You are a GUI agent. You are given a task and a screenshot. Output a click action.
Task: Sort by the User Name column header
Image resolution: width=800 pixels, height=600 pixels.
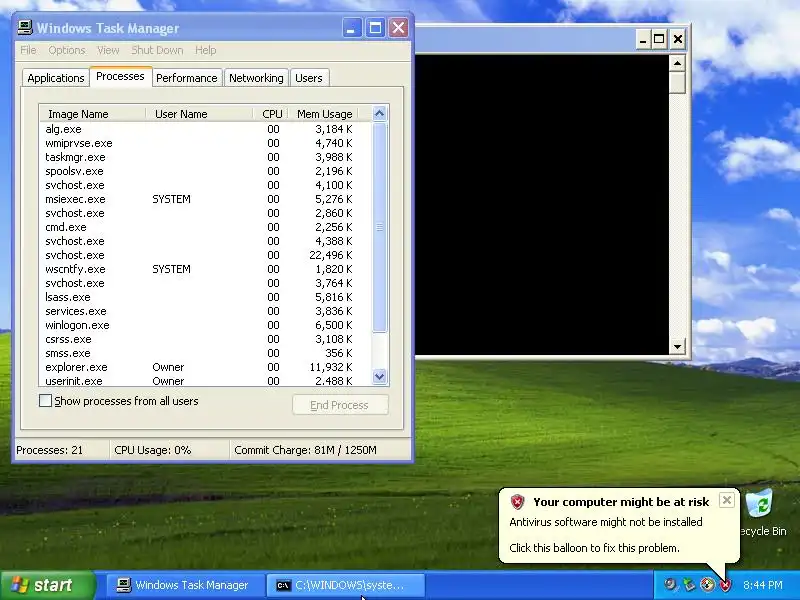[x=199, y=114]
